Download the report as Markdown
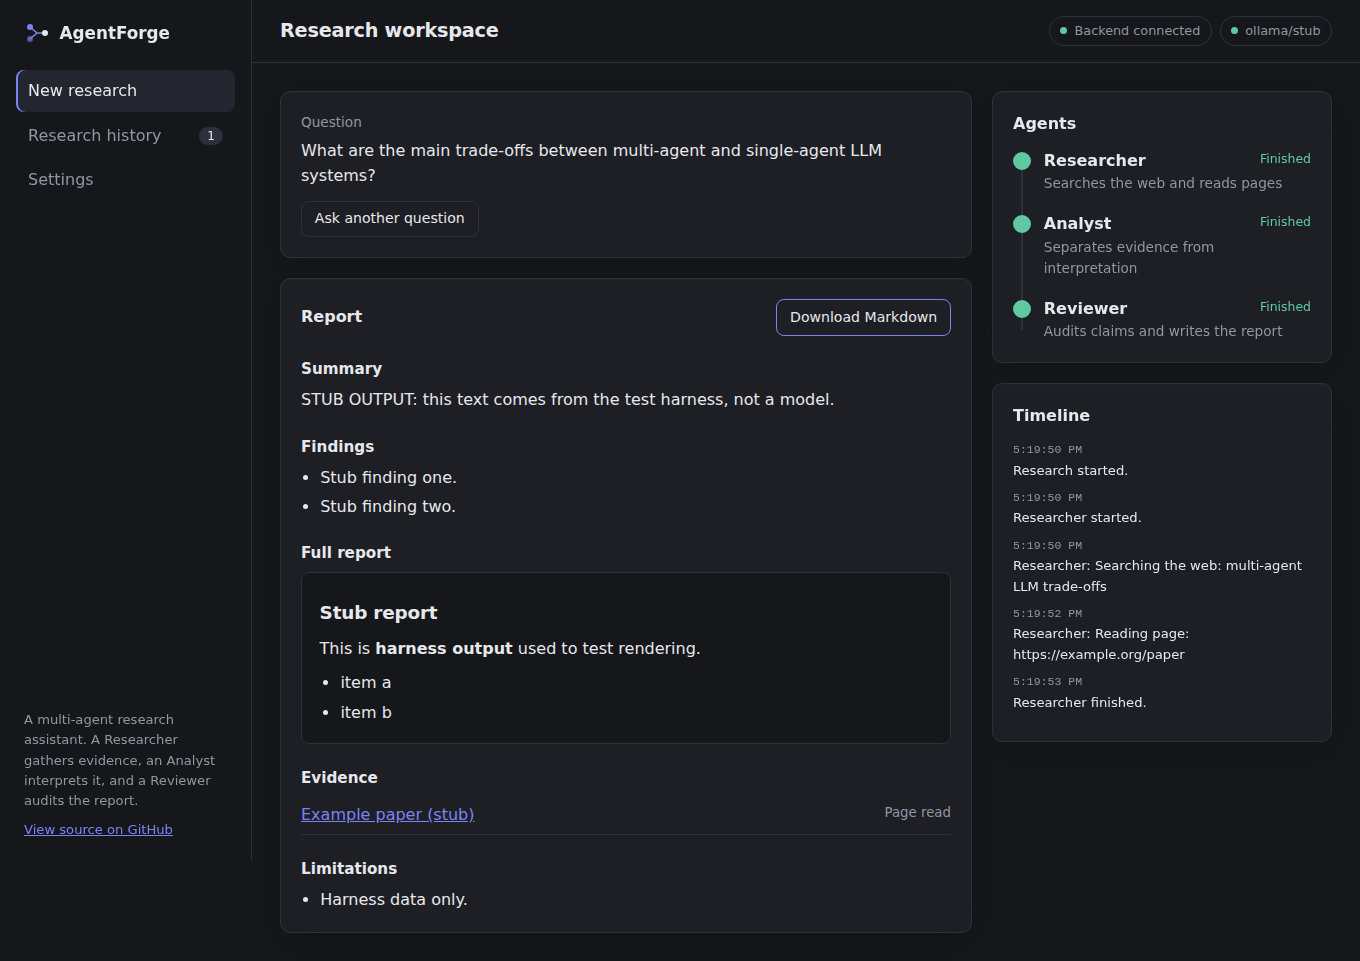Screen dimensions: 1360x961 click(863, 317)
